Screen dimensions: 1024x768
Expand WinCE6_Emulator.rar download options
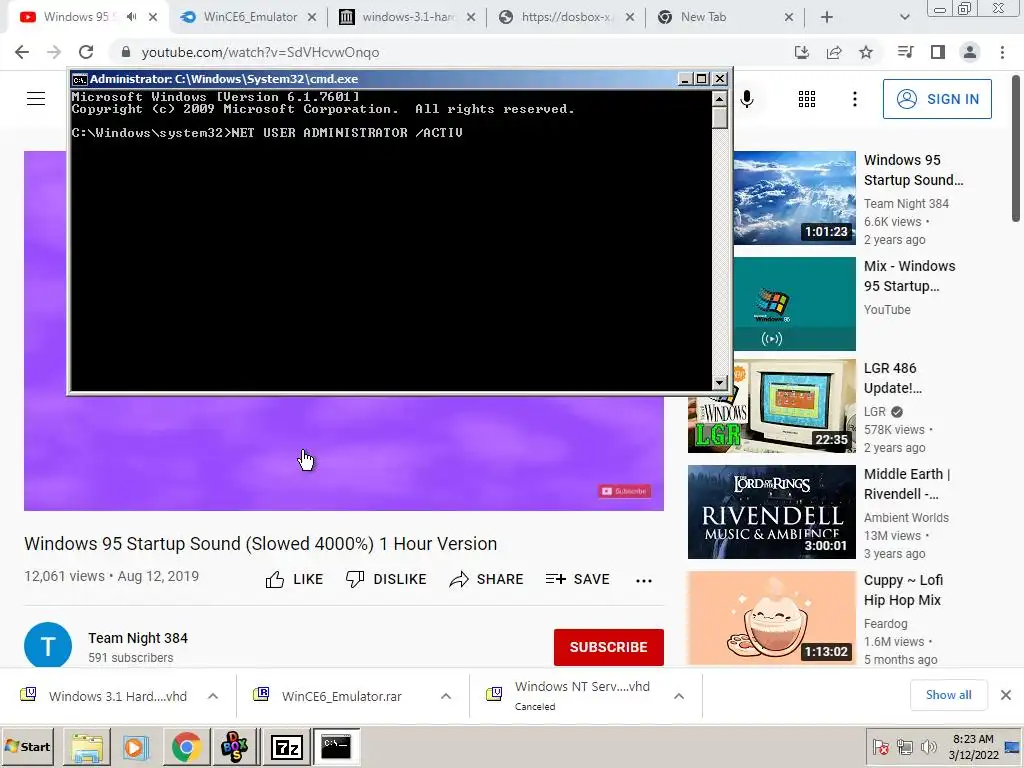coord(446,696)
